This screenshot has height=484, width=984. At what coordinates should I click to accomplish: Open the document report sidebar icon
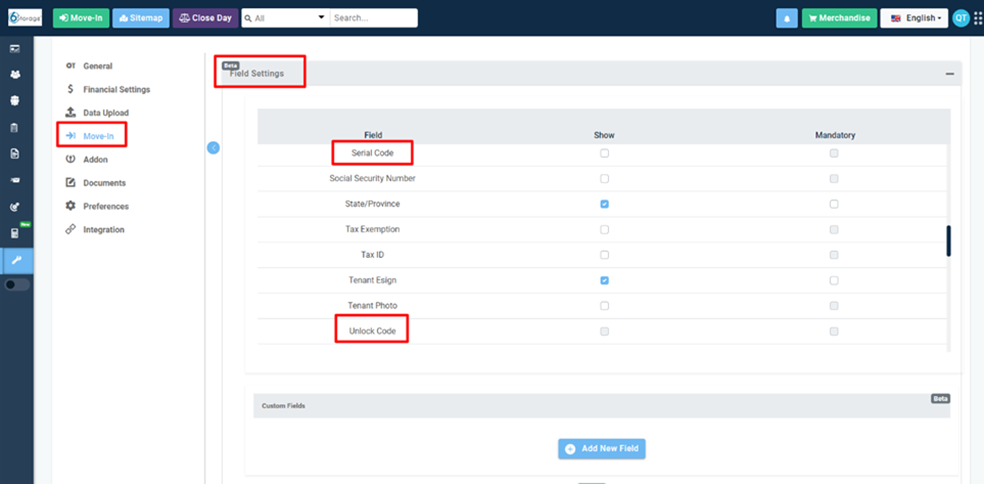15,154
